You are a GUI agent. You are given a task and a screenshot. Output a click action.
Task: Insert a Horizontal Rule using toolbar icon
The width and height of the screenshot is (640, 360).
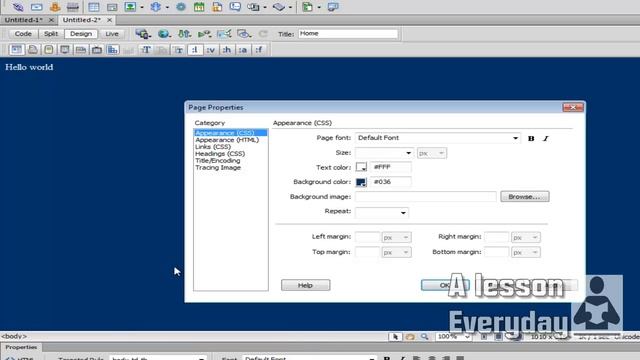(x=73, y=7)
